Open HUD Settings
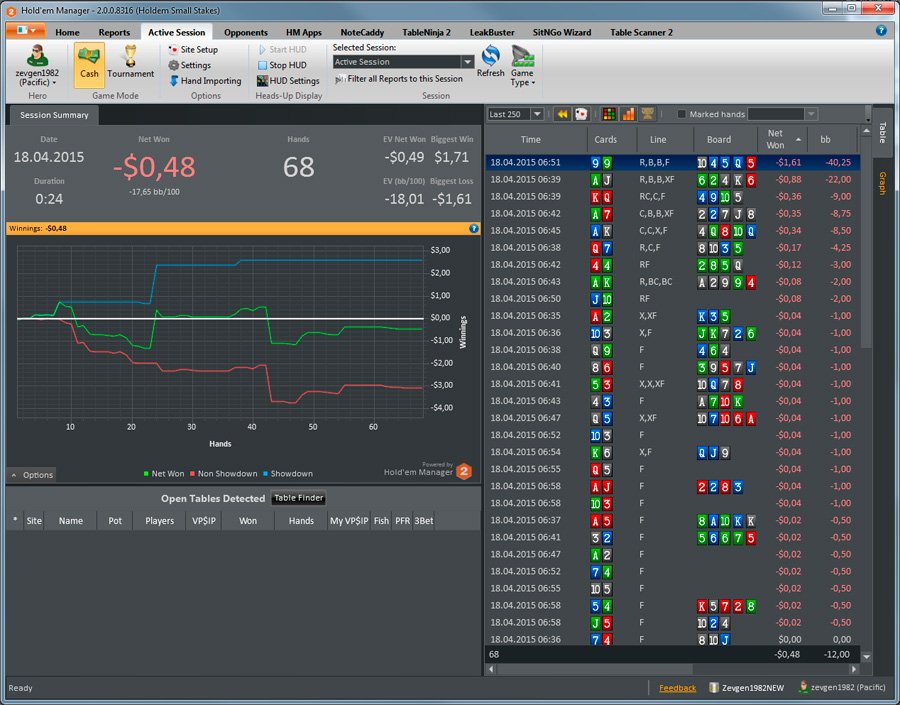 288,80
